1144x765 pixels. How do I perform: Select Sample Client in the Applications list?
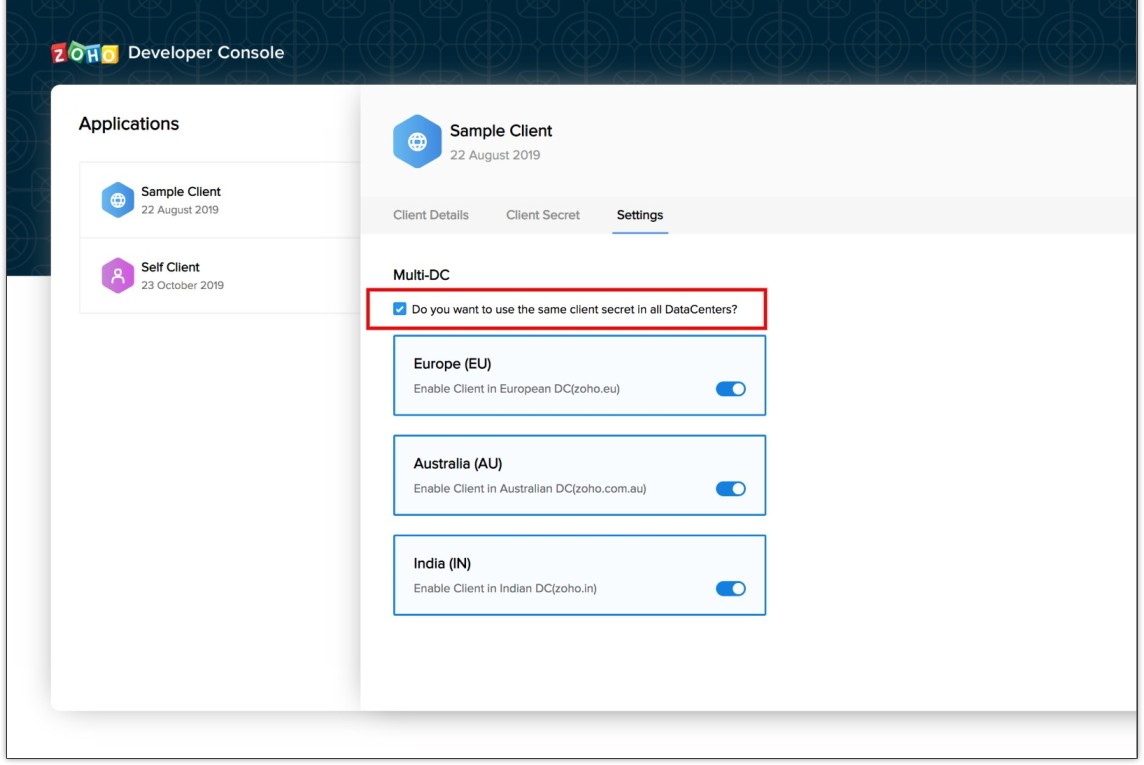[x=181, y=192]
